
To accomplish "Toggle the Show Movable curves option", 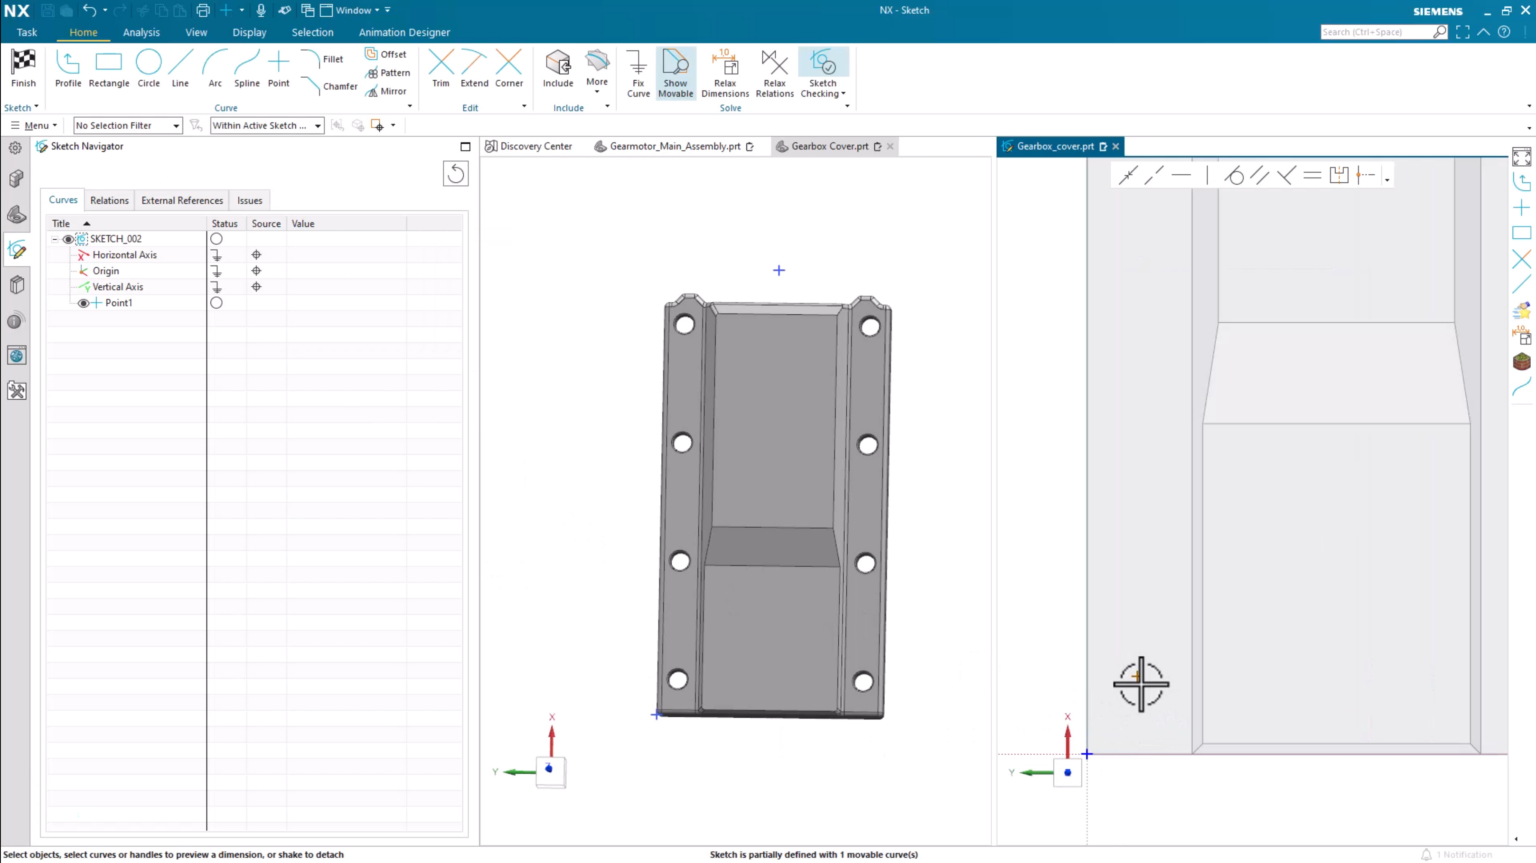I will (675, 73).
